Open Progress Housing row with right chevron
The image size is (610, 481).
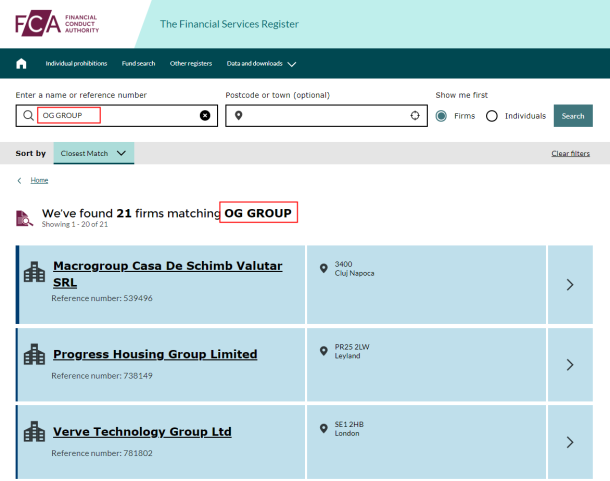pos(570,365)
